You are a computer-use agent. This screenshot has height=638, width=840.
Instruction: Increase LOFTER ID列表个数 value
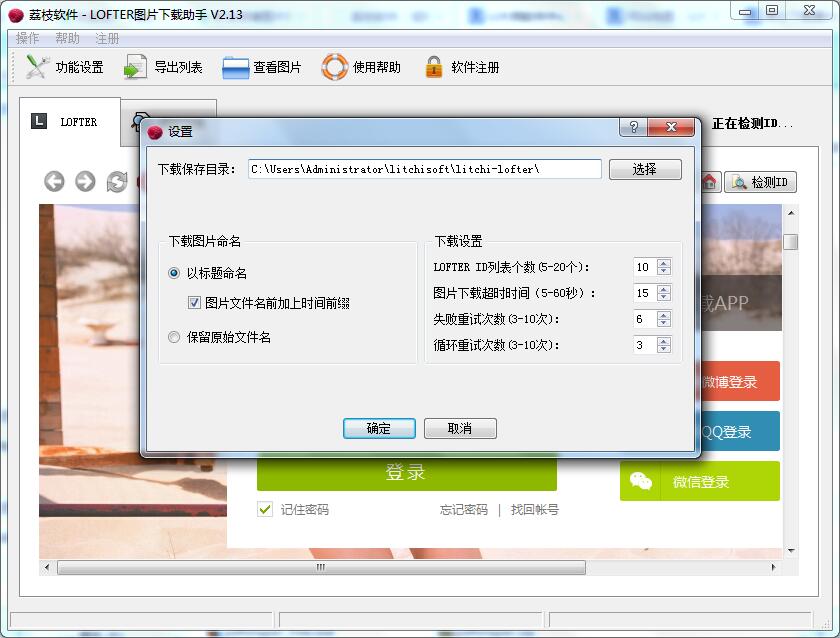[664, 263]
